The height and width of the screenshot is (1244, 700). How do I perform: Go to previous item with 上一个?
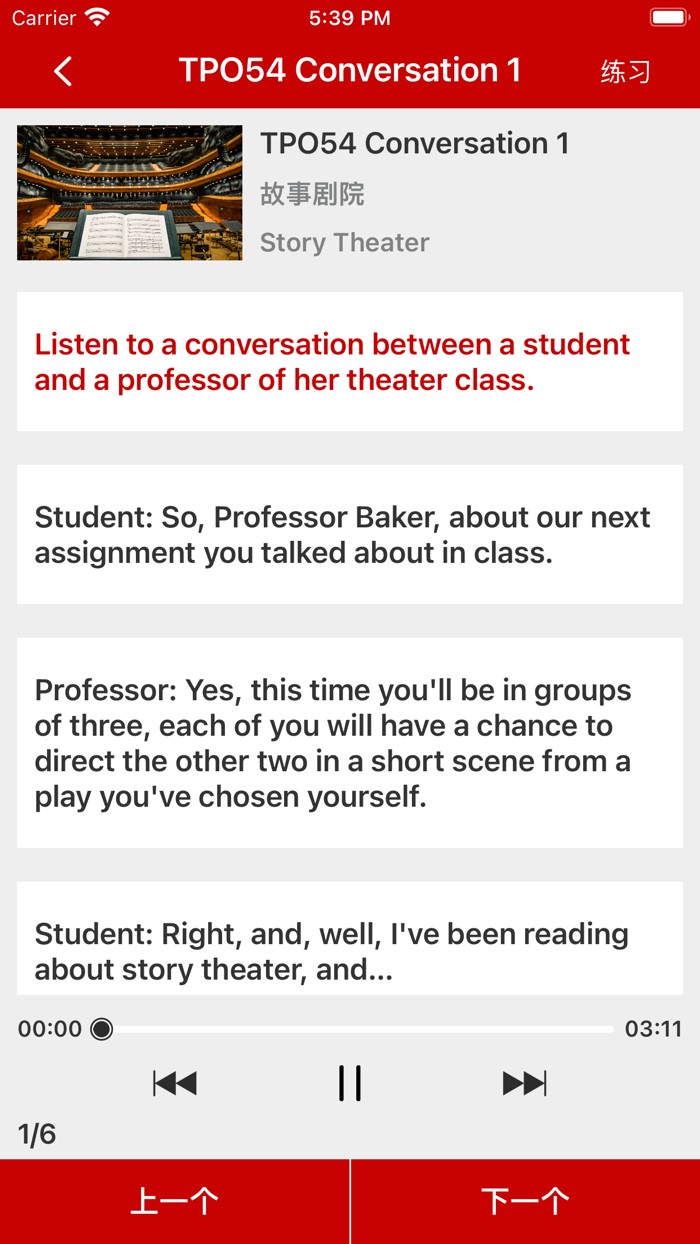(175, 1201)
